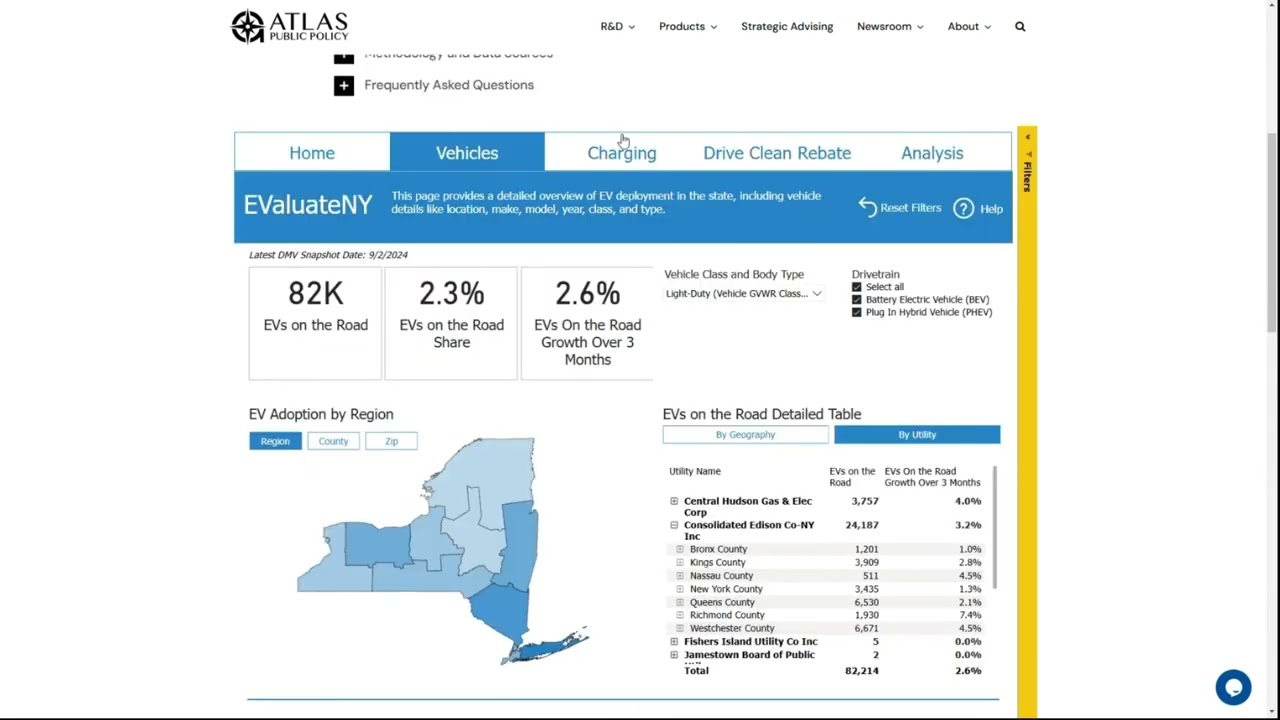Expand the Queens County row

pyautogui.click(x=680, y=602)
